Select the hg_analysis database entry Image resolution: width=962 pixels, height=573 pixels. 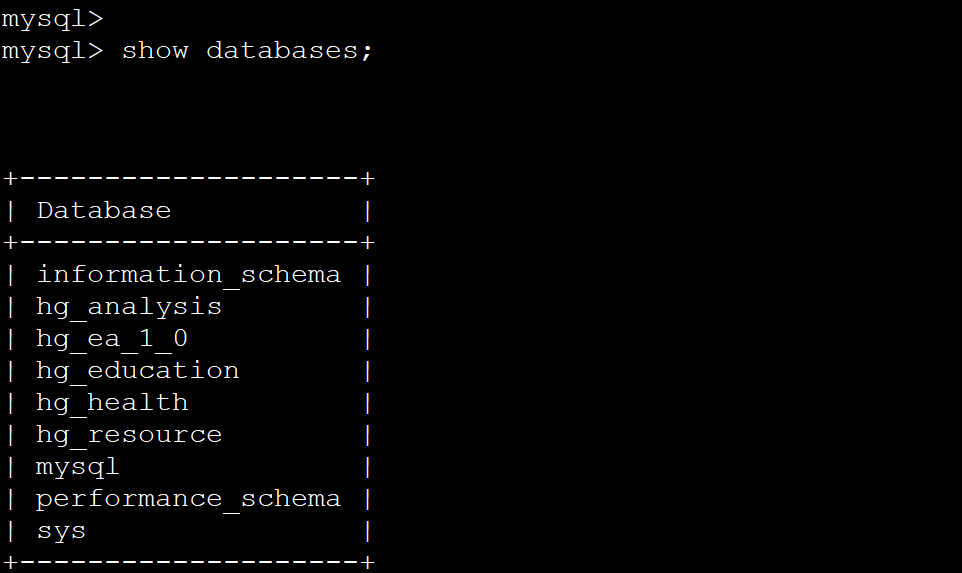[129, 307]
